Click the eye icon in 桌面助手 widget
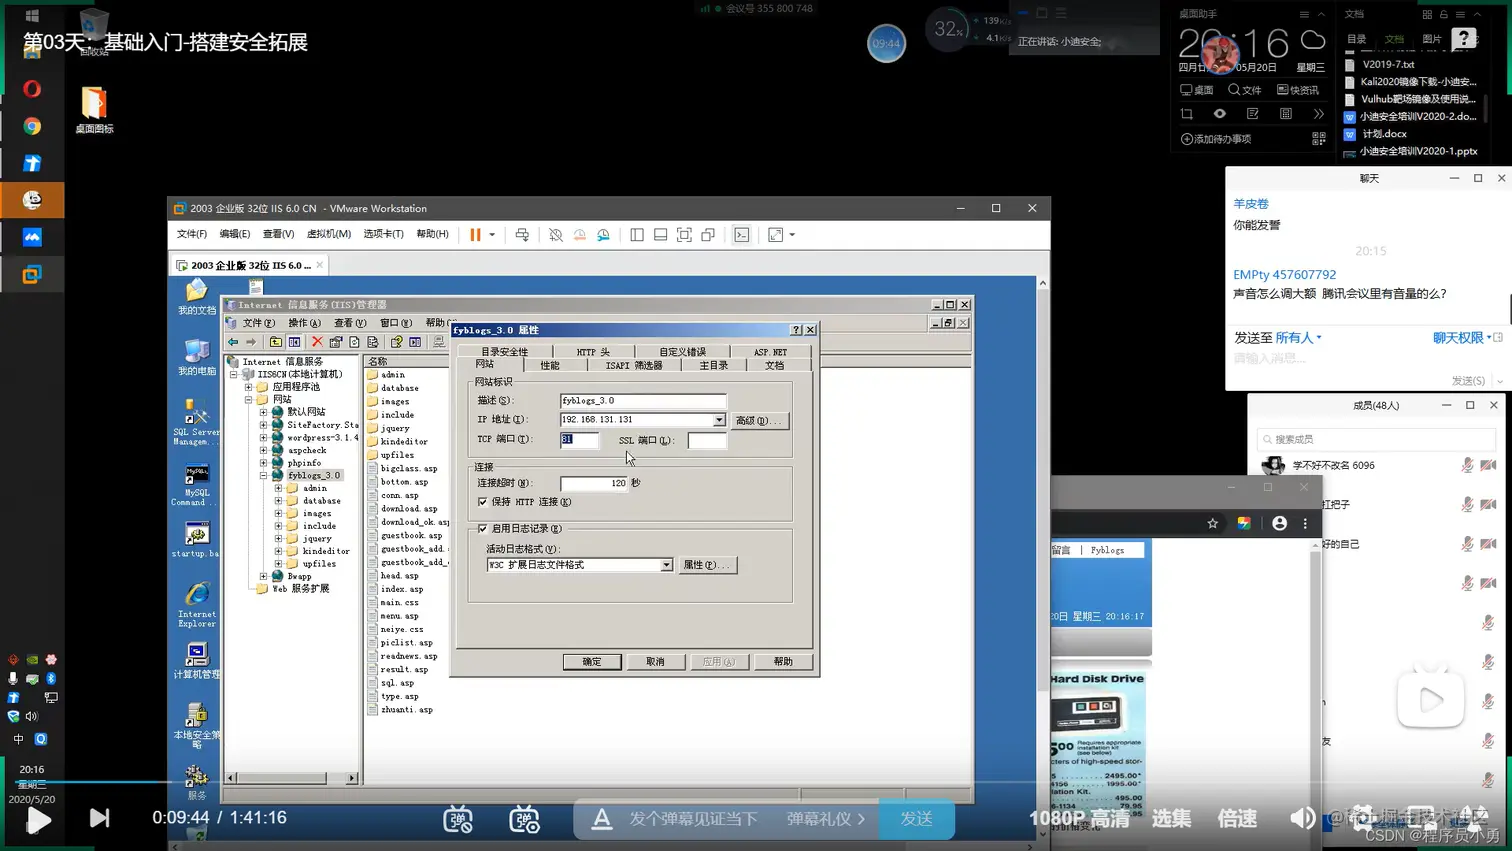This screenshot has width=1512, height=851. point(1219,114)
